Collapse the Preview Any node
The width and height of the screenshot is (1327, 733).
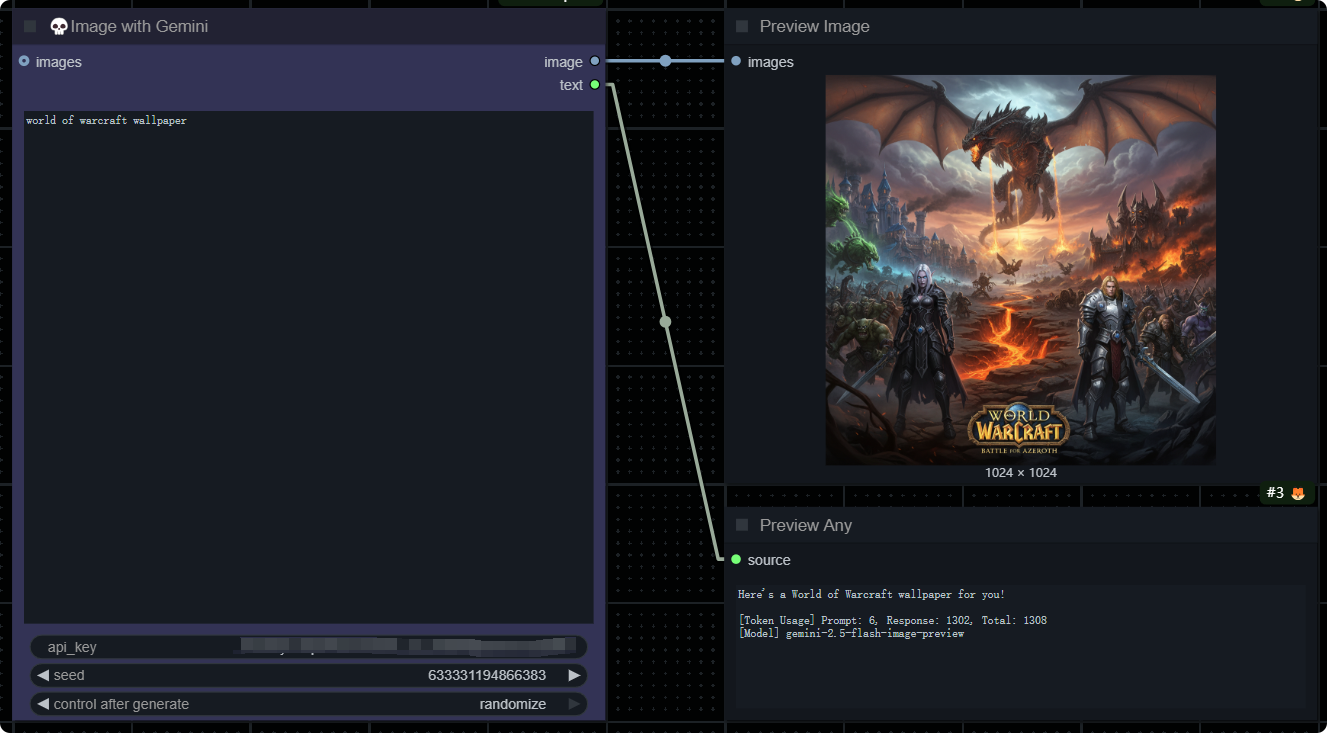(x=742, y=525)
